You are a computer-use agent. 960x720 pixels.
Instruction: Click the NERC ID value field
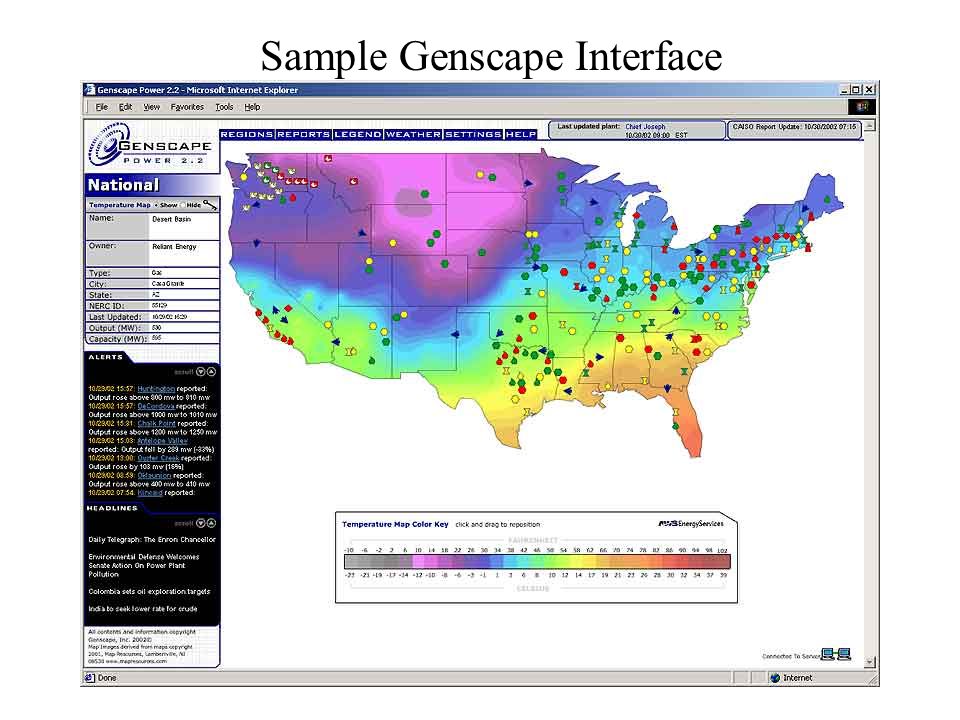point(184,306)
